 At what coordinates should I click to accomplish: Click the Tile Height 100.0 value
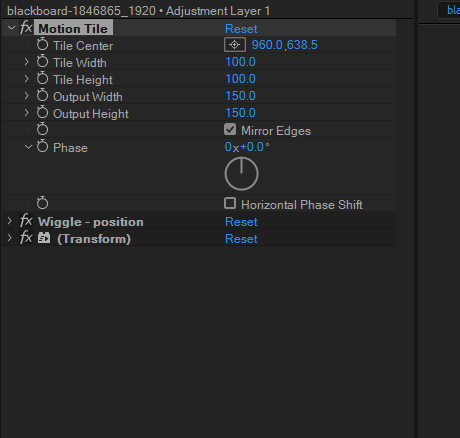click(240, 79)
